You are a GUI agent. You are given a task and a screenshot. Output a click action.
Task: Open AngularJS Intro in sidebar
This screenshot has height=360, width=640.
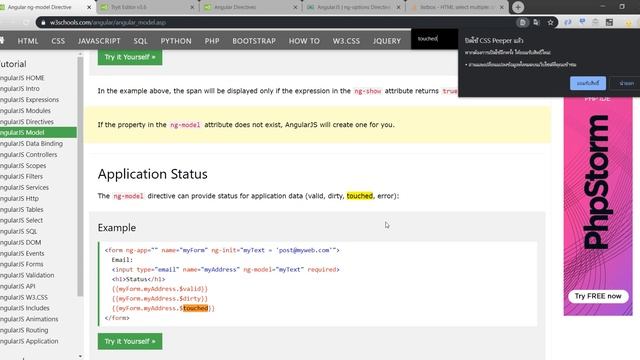coord(20,89)
